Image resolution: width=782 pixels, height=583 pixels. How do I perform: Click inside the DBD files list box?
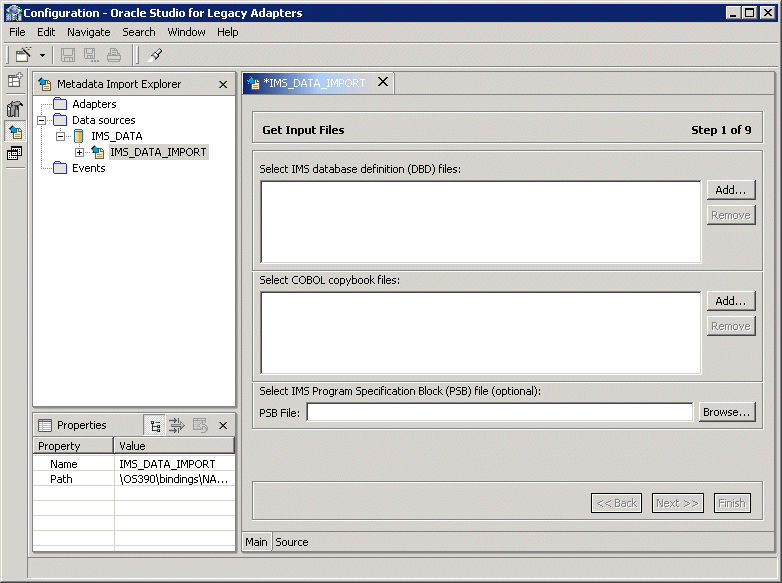click(481, 222)
